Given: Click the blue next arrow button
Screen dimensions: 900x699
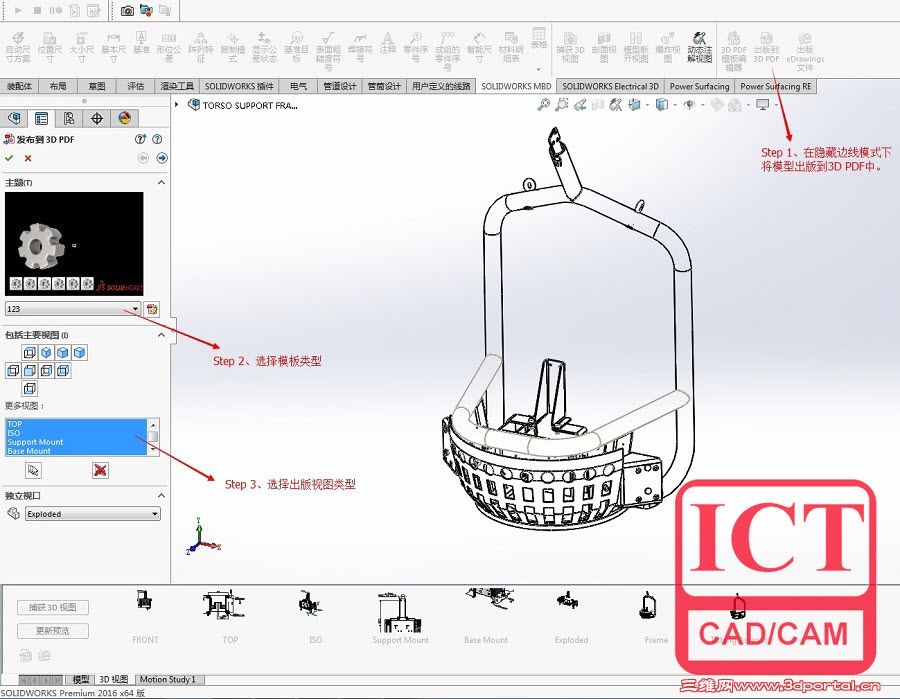Looking at the screenshot, I should click(162, 158).
